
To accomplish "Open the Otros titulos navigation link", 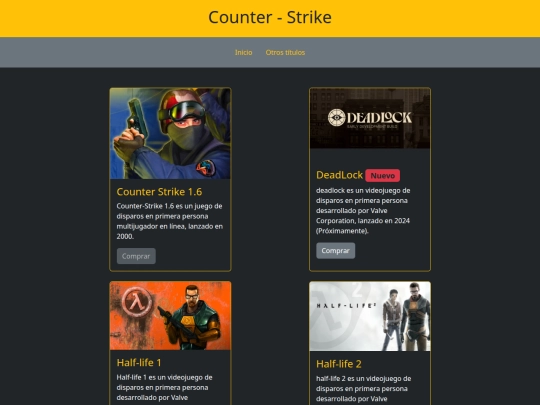I will 285,52.
